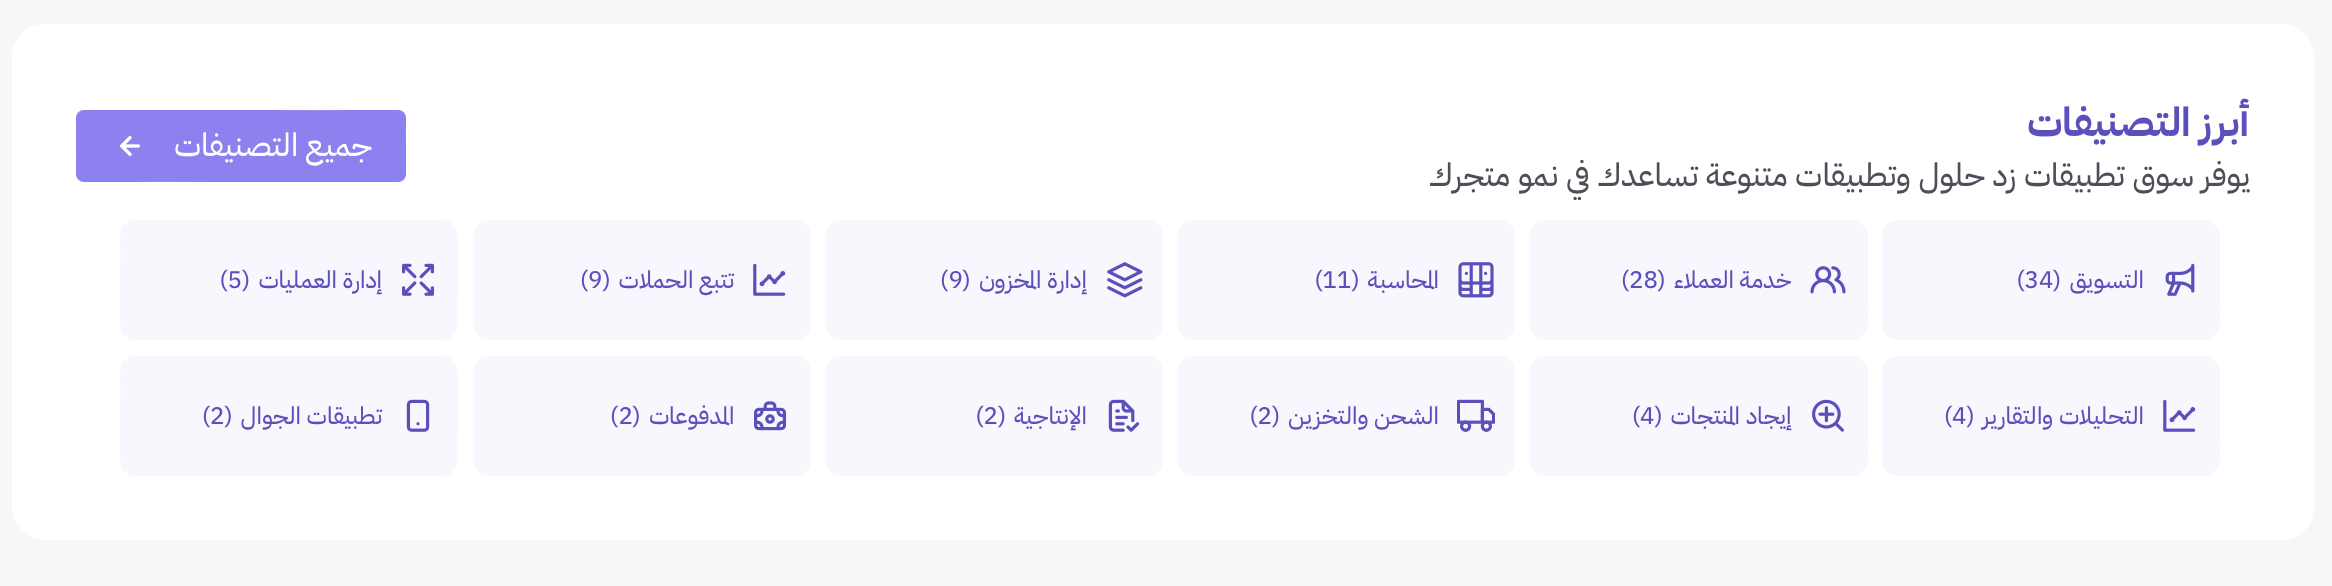Select the المحاسبة (11) category card
This screenshot has width=2332, height=586.
click(x=1346, y=280)
